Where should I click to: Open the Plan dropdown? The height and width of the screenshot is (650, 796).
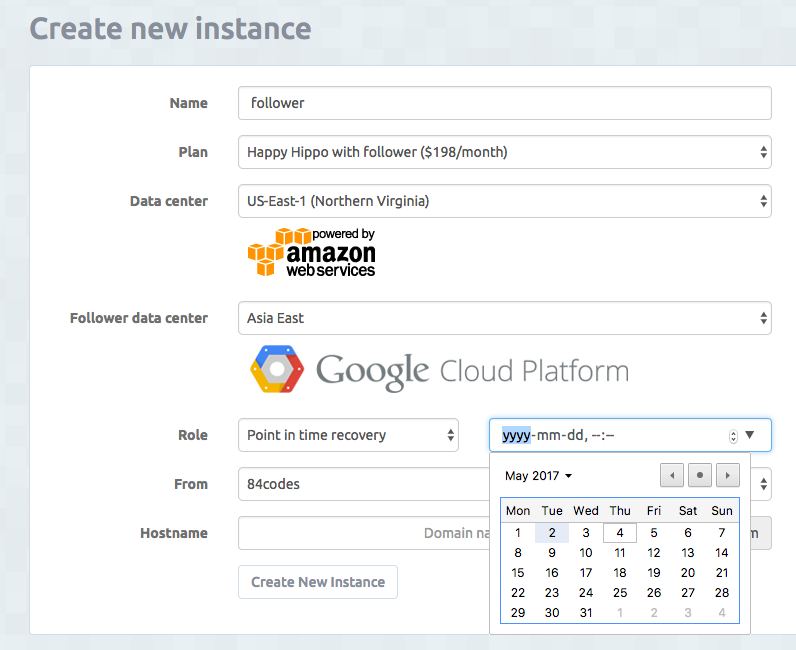(x=504, y=152)
